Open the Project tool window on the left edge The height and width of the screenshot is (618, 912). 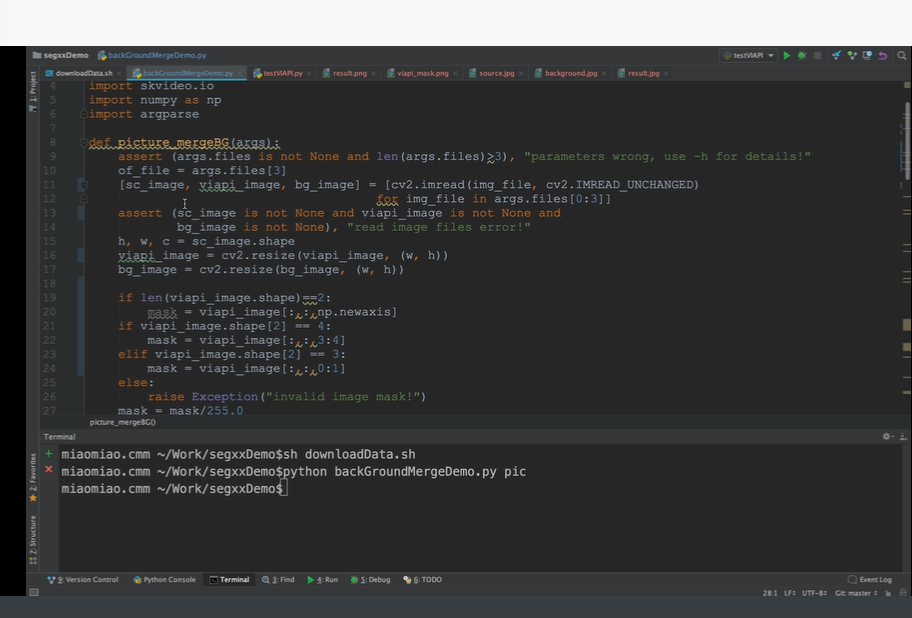[33, 91]
